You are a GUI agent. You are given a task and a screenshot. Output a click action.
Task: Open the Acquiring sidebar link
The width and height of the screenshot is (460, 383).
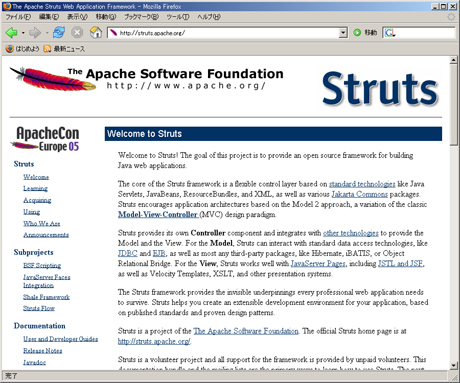(x=37, y=200)
